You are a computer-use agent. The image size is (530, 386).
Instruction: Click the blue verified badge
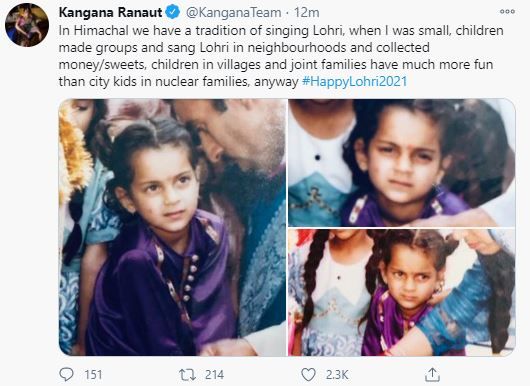172,13
